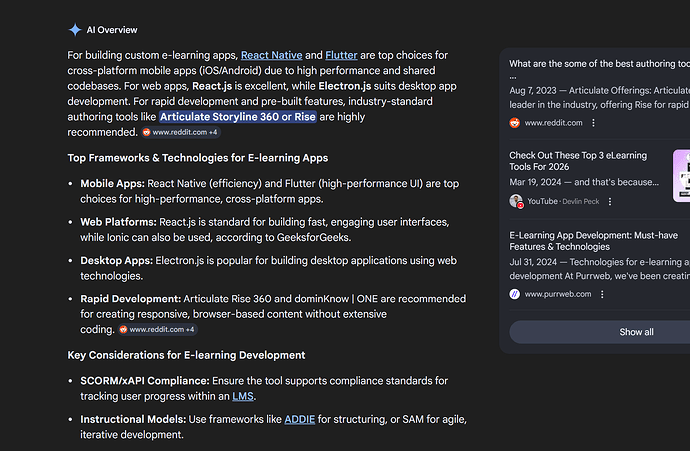Open the video thumbnail for Top 3 eLearning Tools
Screen dimensions: 690x451
(x=681, y=176)
